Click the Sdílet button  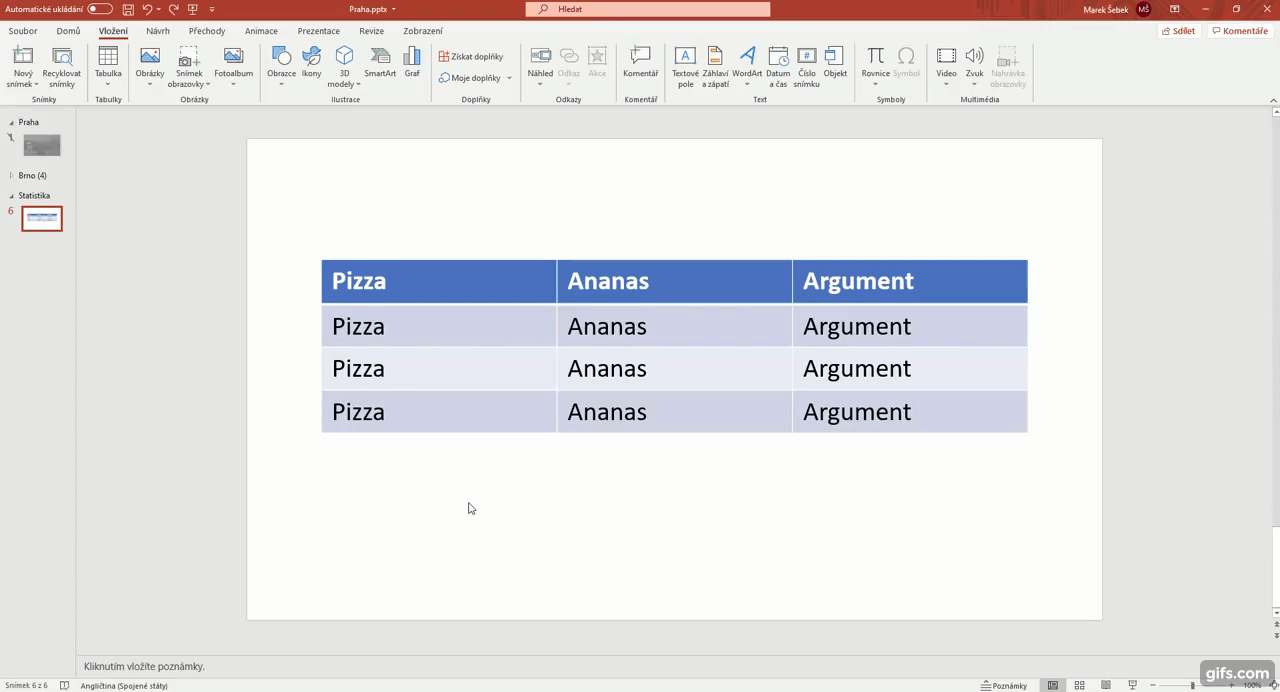tap(1179, 31)
